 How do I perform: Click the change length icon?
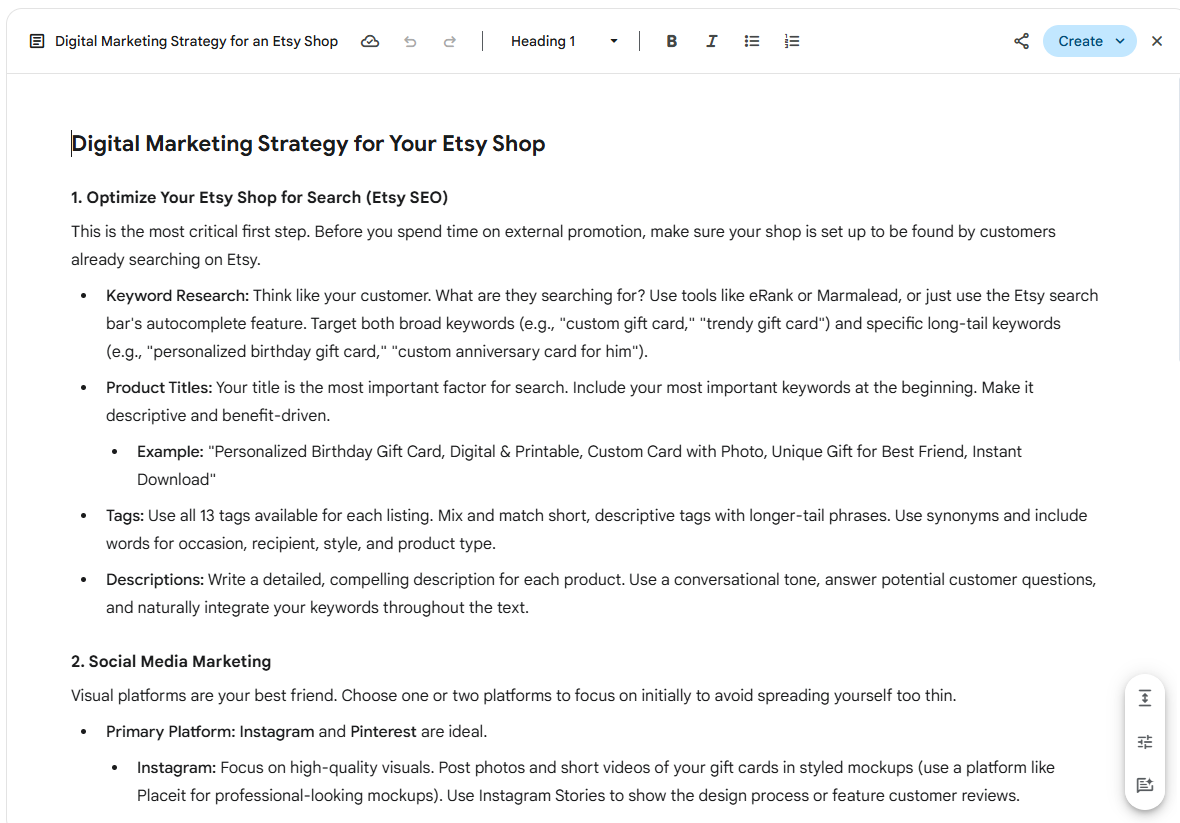[1145, 698]
